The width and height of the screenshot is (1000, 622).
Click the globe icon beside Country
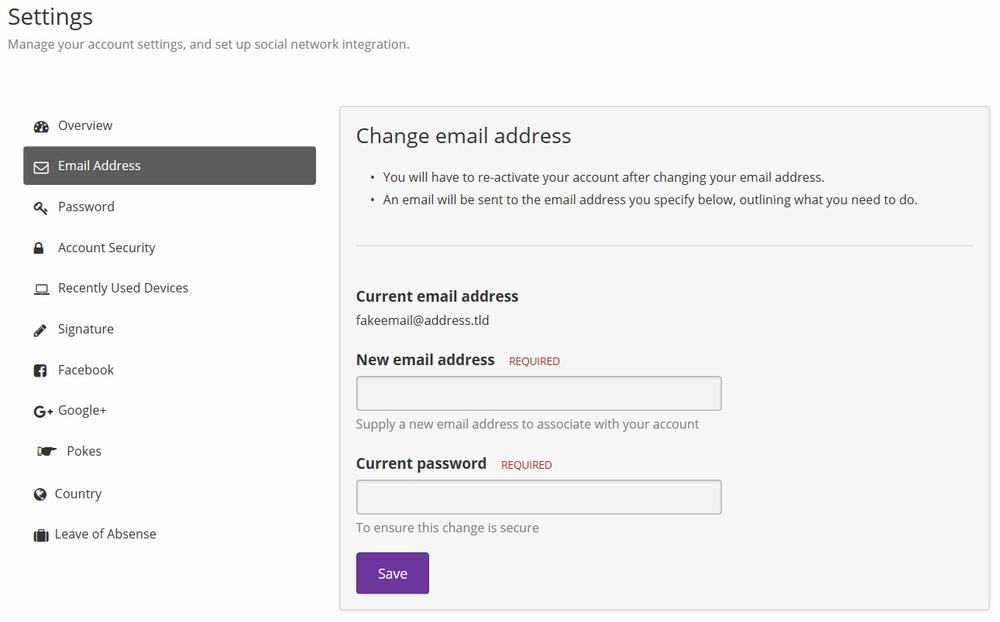coord(40,494)
